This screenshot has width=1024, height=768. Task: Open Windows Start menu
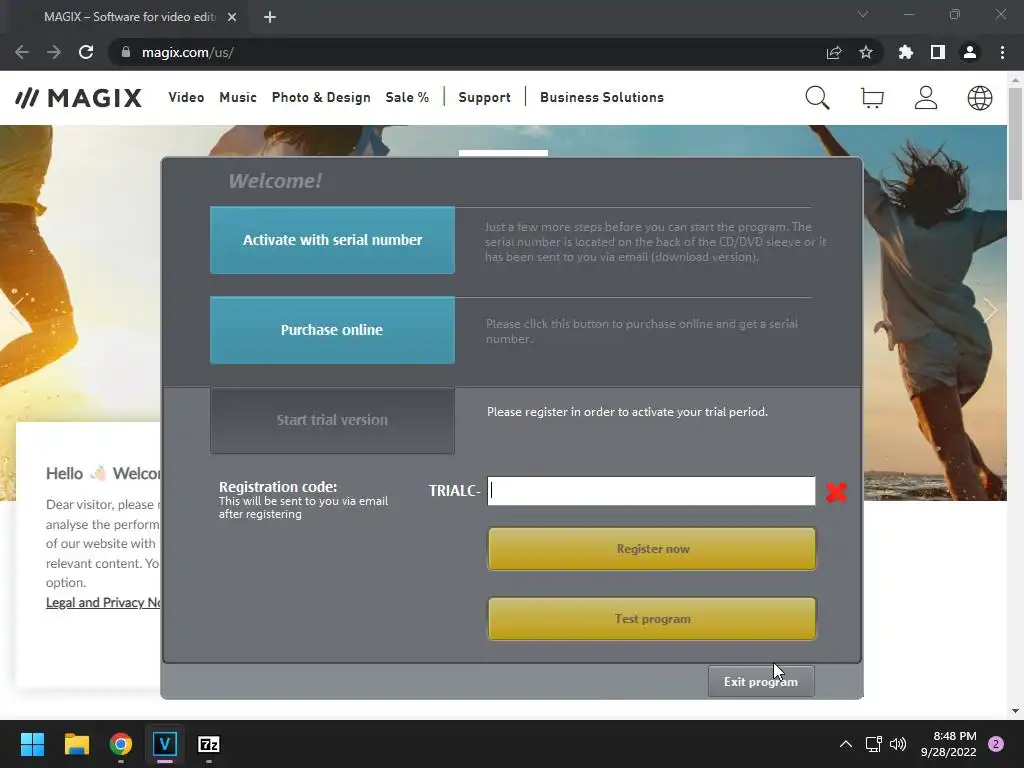(x=32, y=744)
